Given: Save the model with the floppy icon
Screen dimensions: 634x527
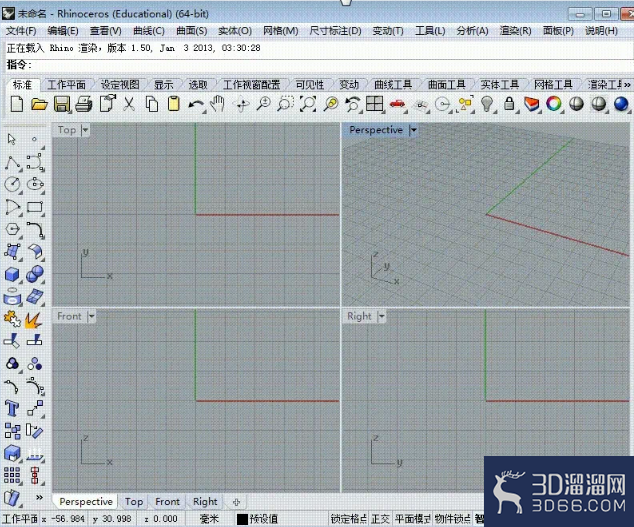Looking at the screenshot, I should point(62,104).
